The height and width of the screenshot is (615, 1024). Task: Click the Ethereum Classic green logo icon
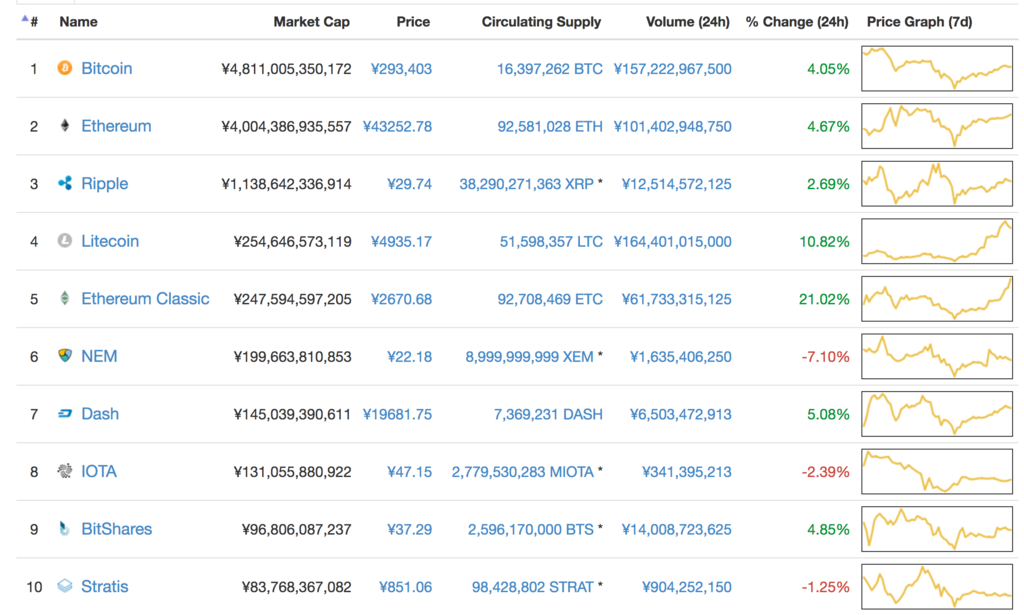tap(65, 298)
